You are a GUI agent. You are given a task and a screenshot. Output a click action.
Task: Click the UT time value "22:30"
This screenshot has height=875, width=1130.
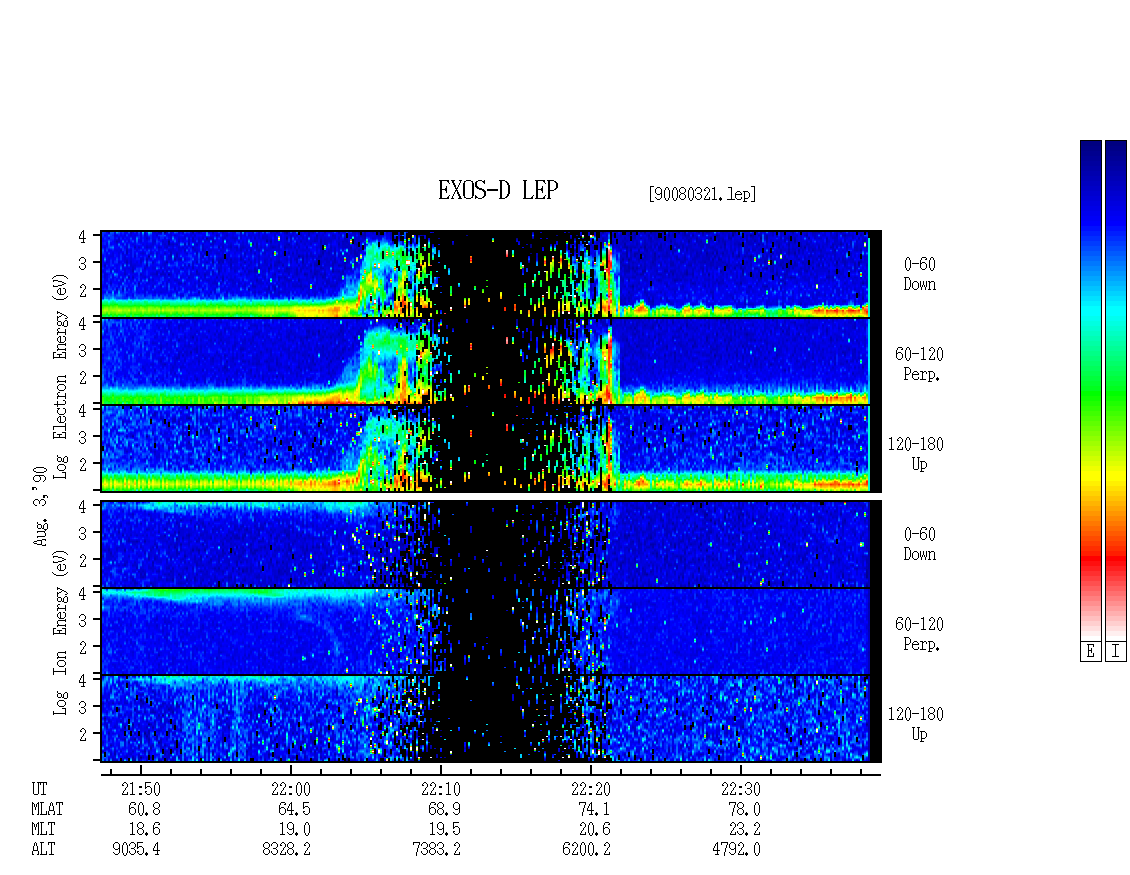[741, 789]
